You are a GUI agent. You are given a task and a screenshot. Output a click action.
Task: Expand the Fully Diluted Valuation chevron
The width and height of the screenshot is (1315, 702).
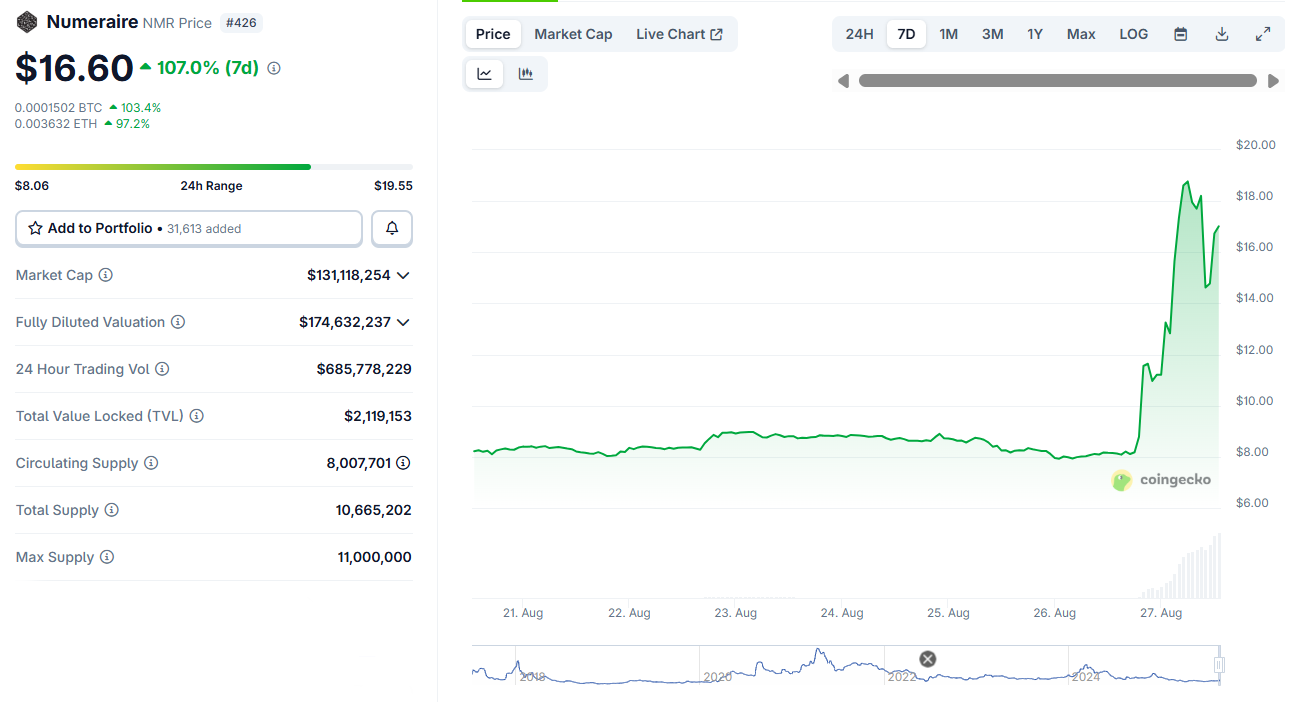[x=403, y=322]
